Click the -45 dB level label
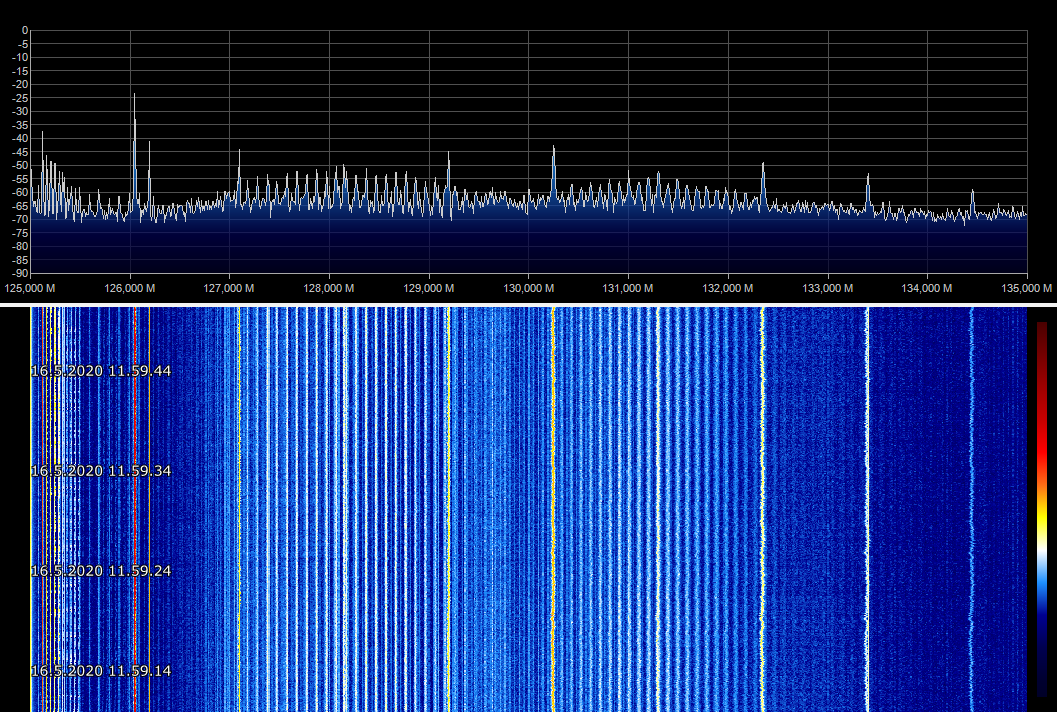1057x712 pixels. (20, 152)
